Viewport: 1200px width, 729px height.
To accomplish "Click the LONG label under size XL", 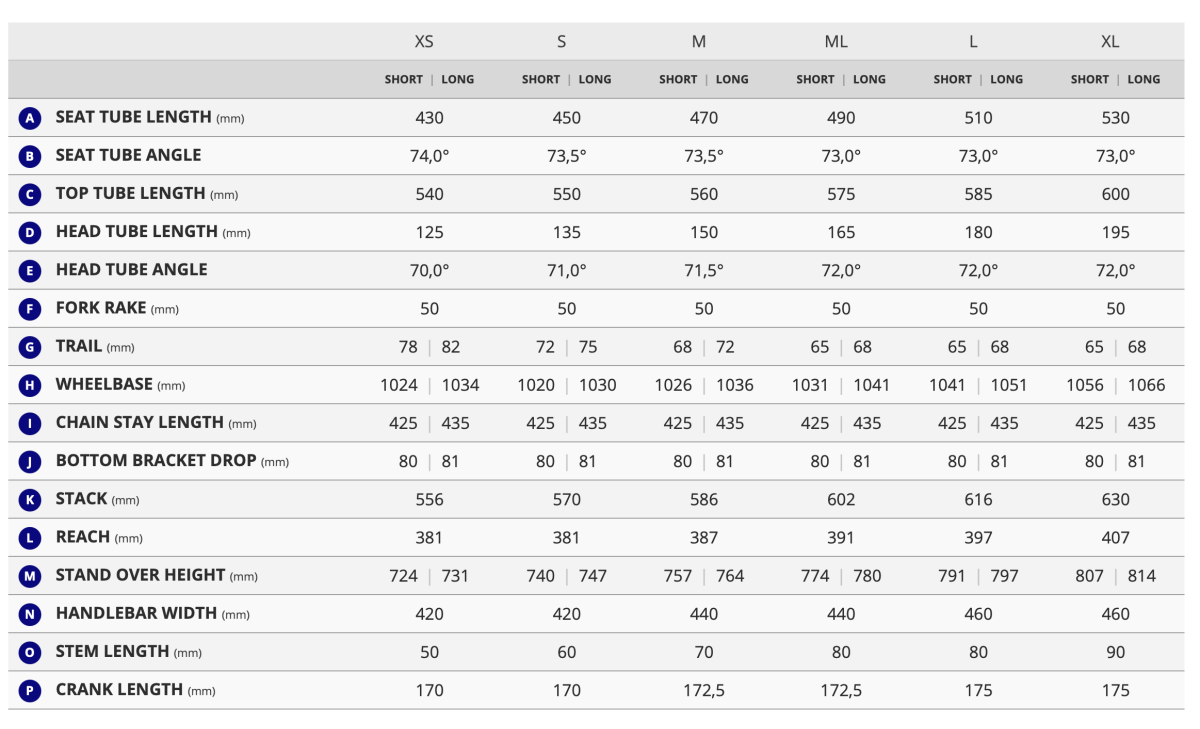I will [x=1144, y=79].
